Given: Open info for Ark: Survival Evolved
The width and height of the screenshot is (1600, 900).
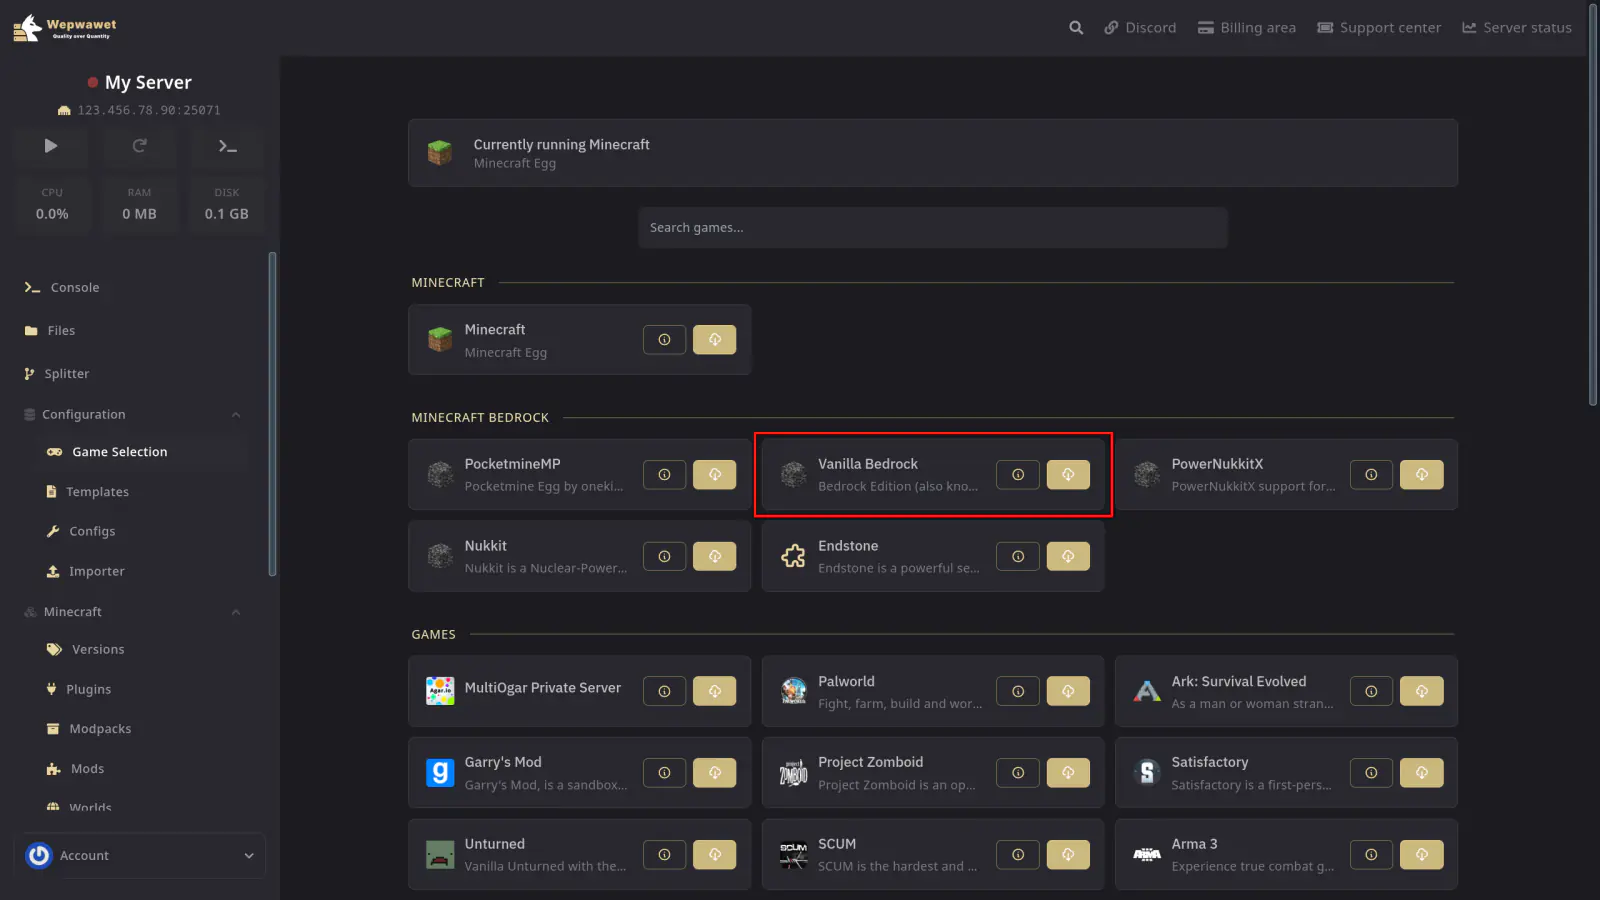Looking at the screenshot, I should (x=1371, y=691).
